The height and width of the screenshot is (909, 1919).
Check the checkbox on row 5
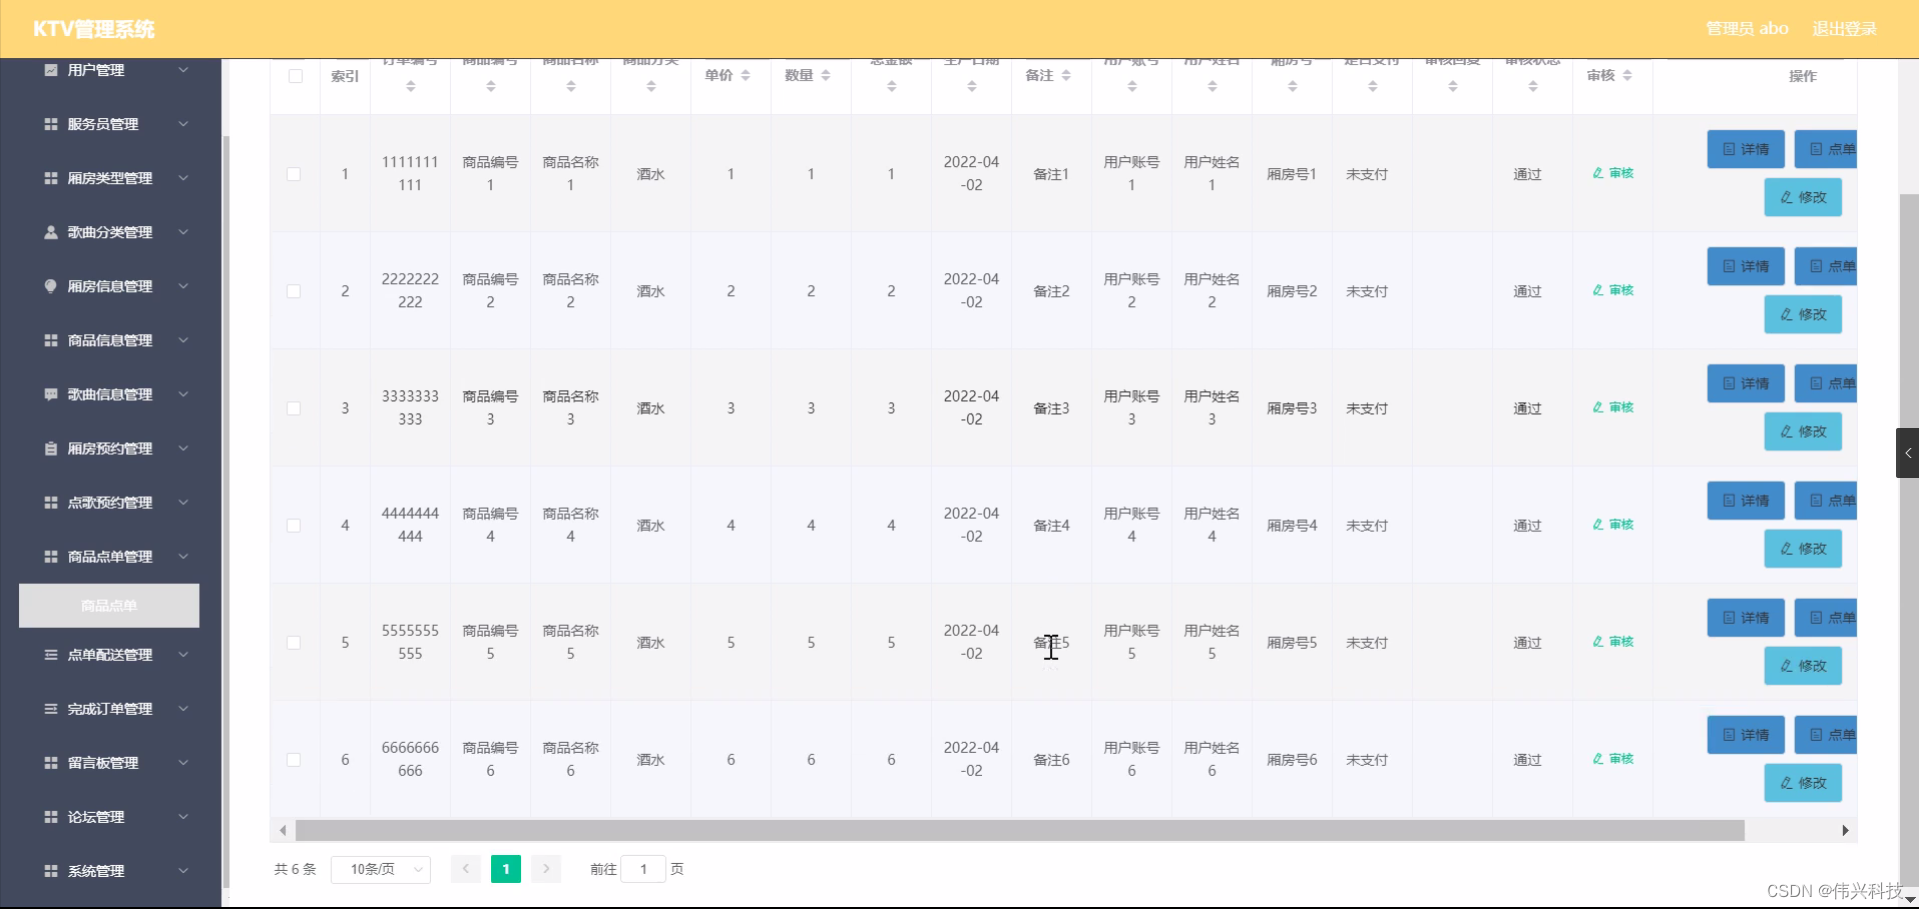[x=294, y=642]
